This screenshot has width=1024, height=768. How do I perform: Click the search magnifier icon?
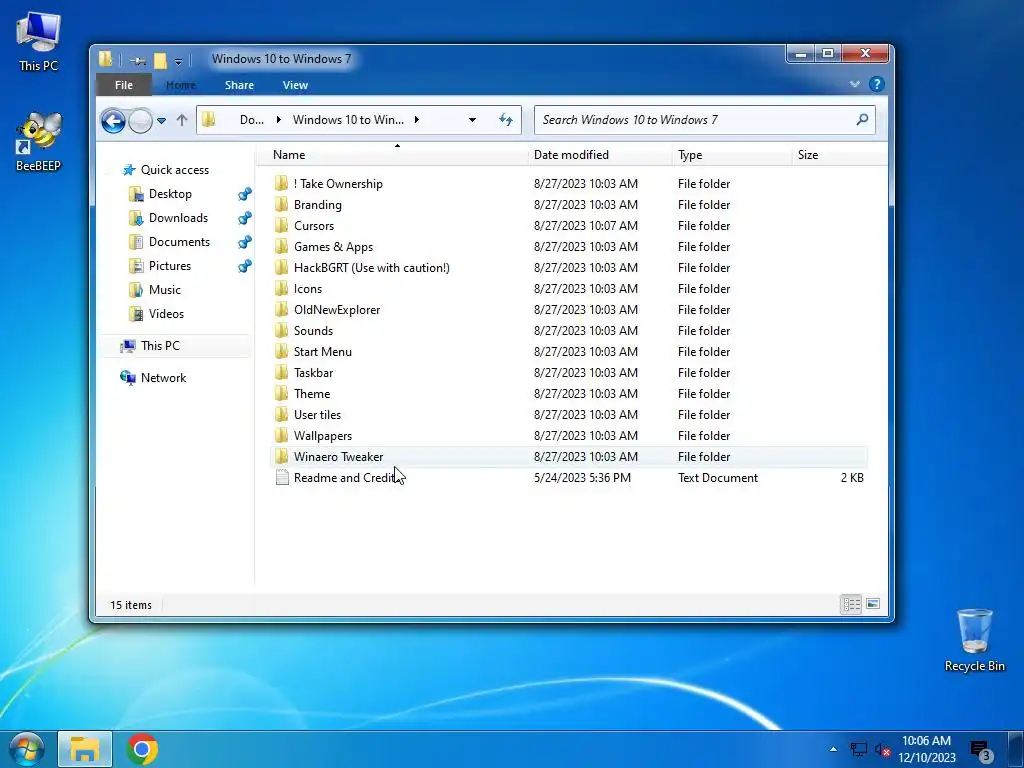[x=862, y=120]
